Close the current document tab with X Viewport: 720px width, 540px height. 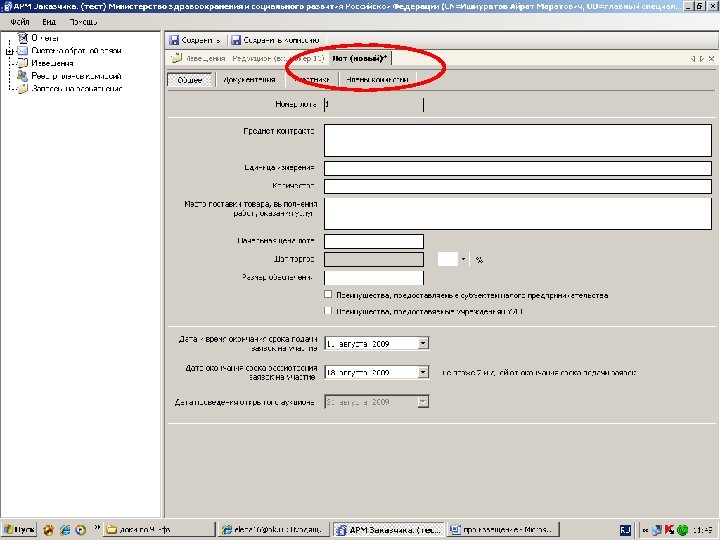(711, 58)
